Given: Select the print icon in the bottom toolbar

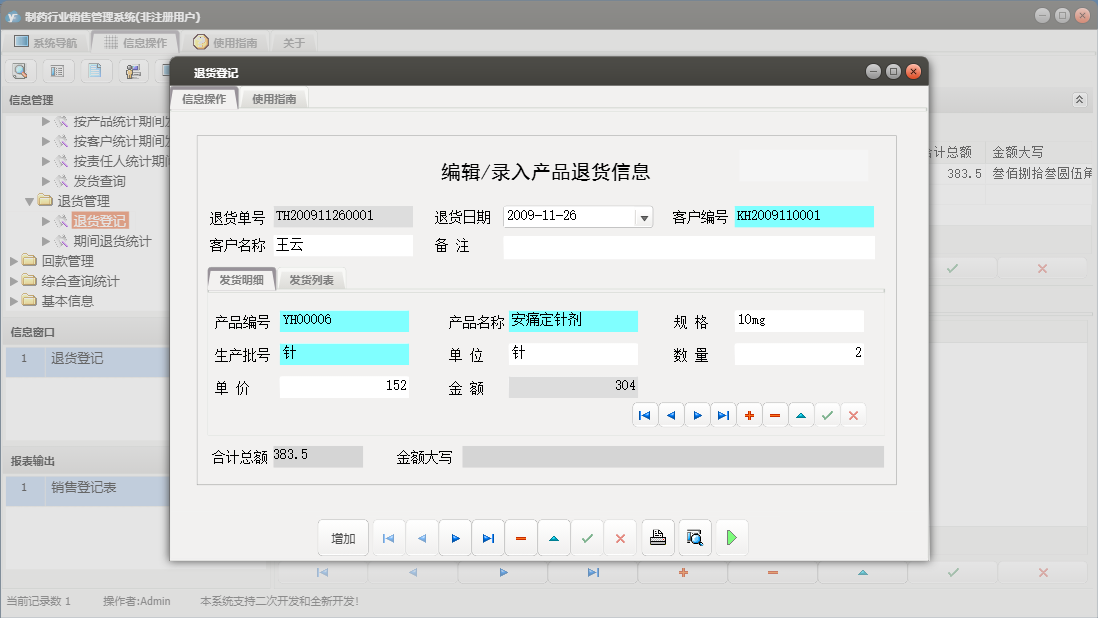Looking at the screenshot, I should pyautogui.click(x=657, y=537).
